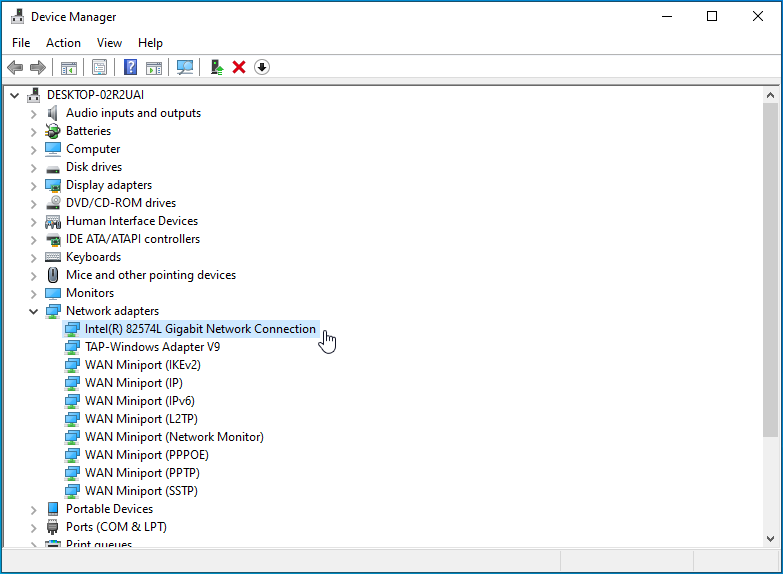Select the Keyboards category

(x=93, y=257)
